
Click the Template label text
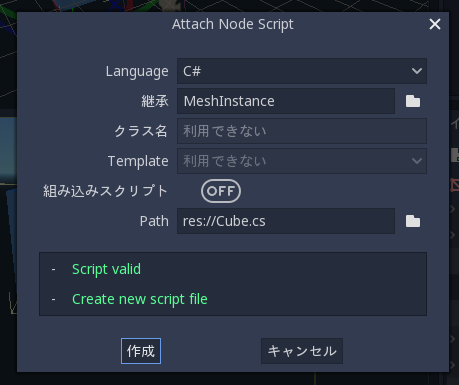pyautogui.click(x=138, y=161)
